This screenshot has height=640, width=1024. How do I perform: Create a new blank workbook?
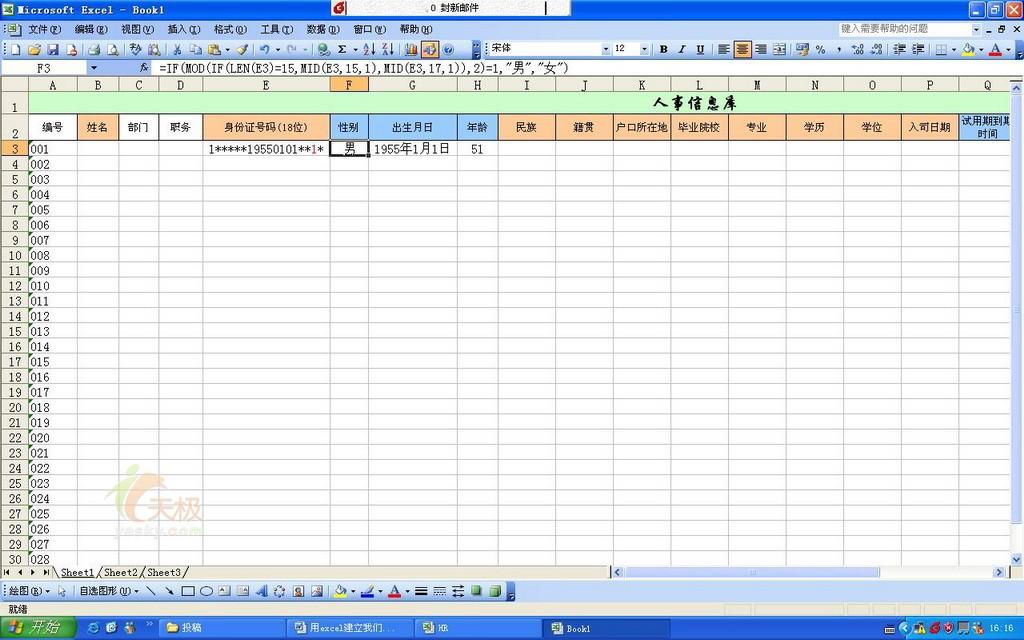16,49
